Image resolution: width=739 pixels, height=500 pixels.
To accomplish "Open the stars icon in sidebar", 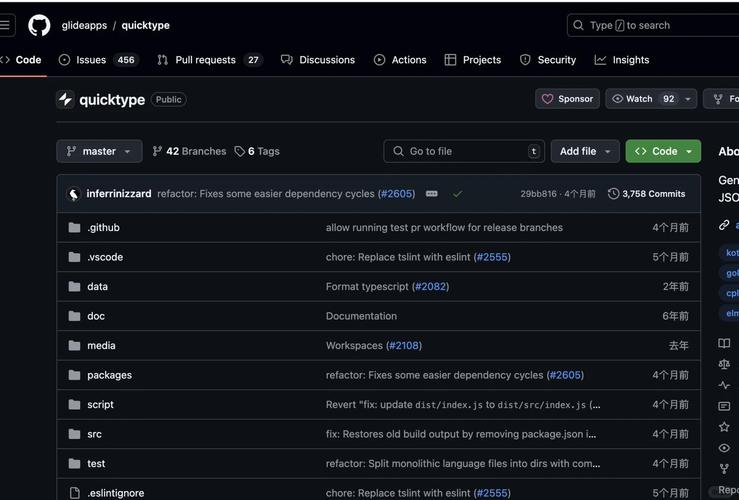I will (724, 427).
